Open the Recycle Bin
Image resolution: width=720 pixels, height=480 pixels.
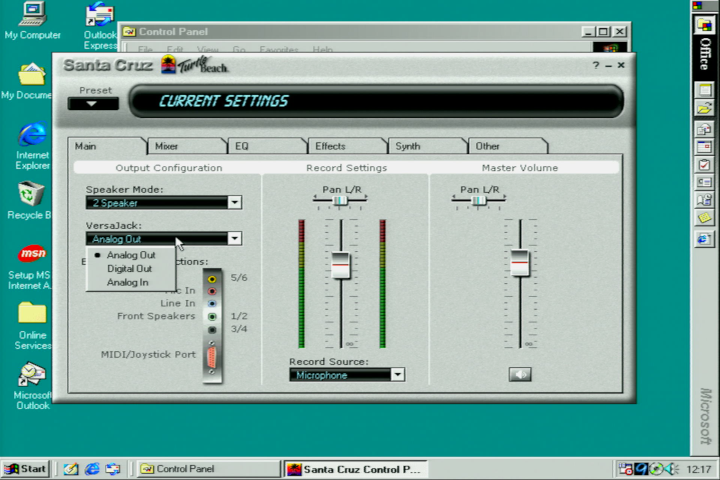(30, 201)
